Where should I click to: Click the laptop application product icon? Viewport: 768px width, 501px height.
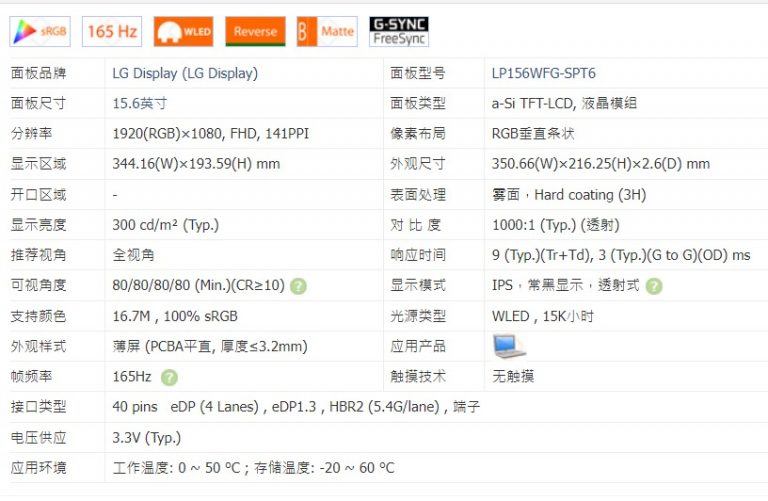[x=509, y=346]
